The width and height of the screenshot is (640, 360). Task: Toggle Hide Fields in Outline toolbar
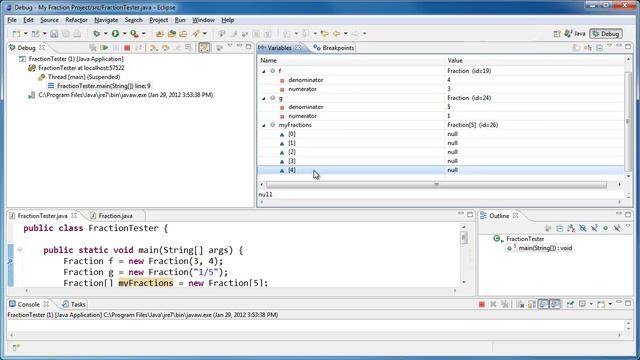click(582, 228)
